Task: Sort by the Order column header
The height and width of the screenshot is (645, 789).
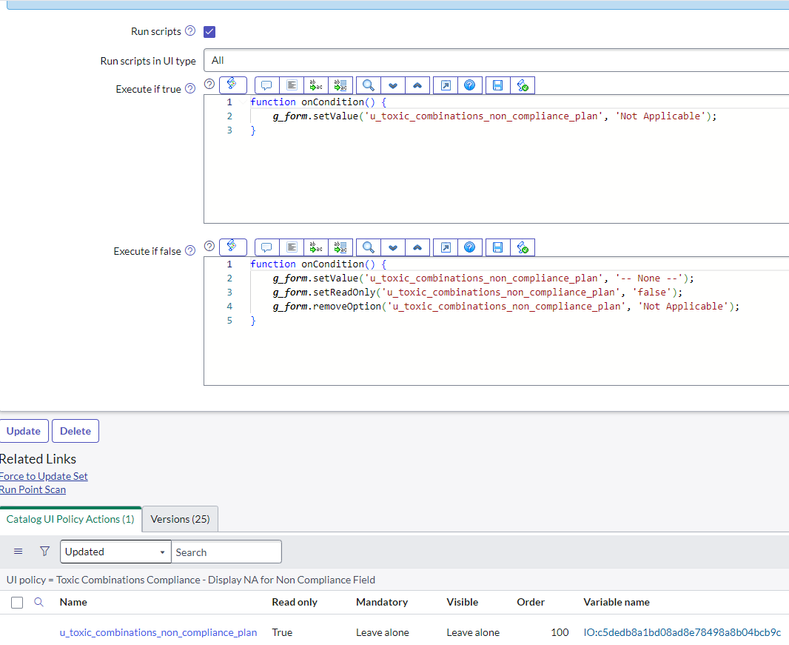Action: click(x=531, y=602)
